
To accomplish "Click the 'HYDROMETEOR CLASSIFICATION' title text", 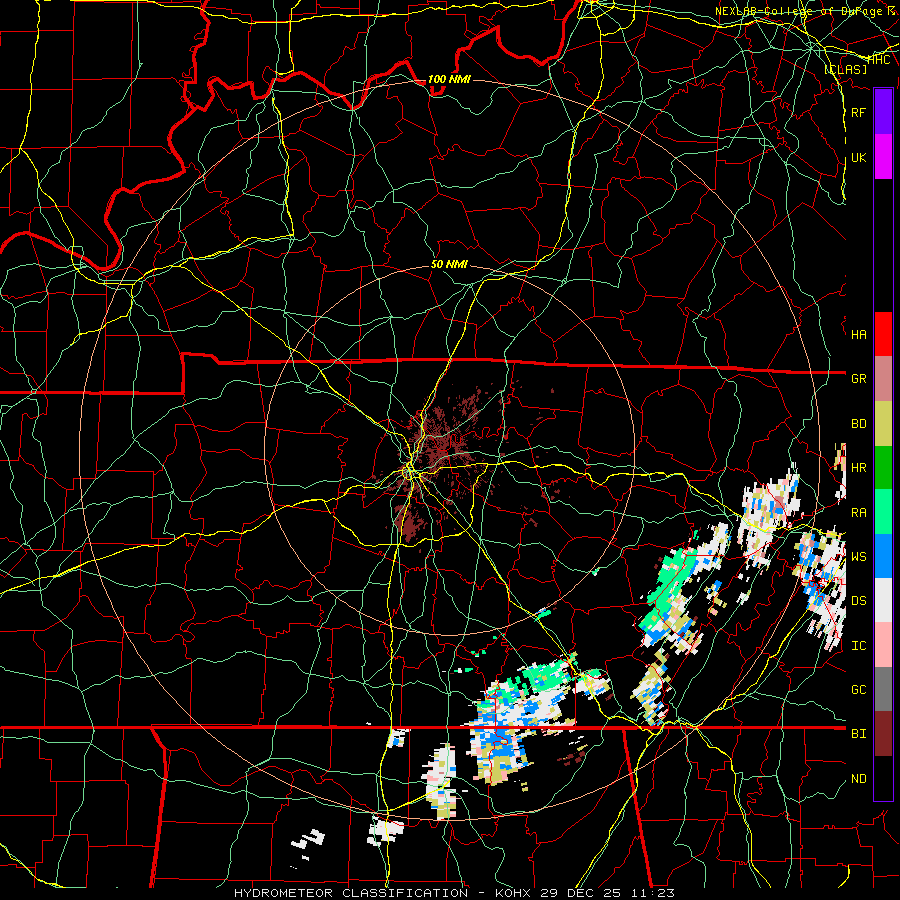I will 351,893.
